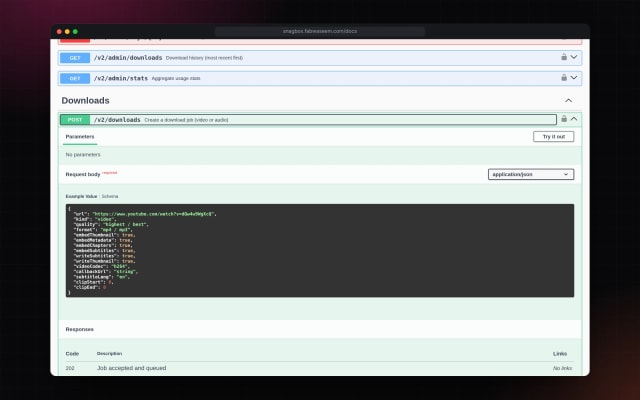Screen dimensions: 640x400
Task: Click the "embedChapters": true line
Action: [103, 245]
